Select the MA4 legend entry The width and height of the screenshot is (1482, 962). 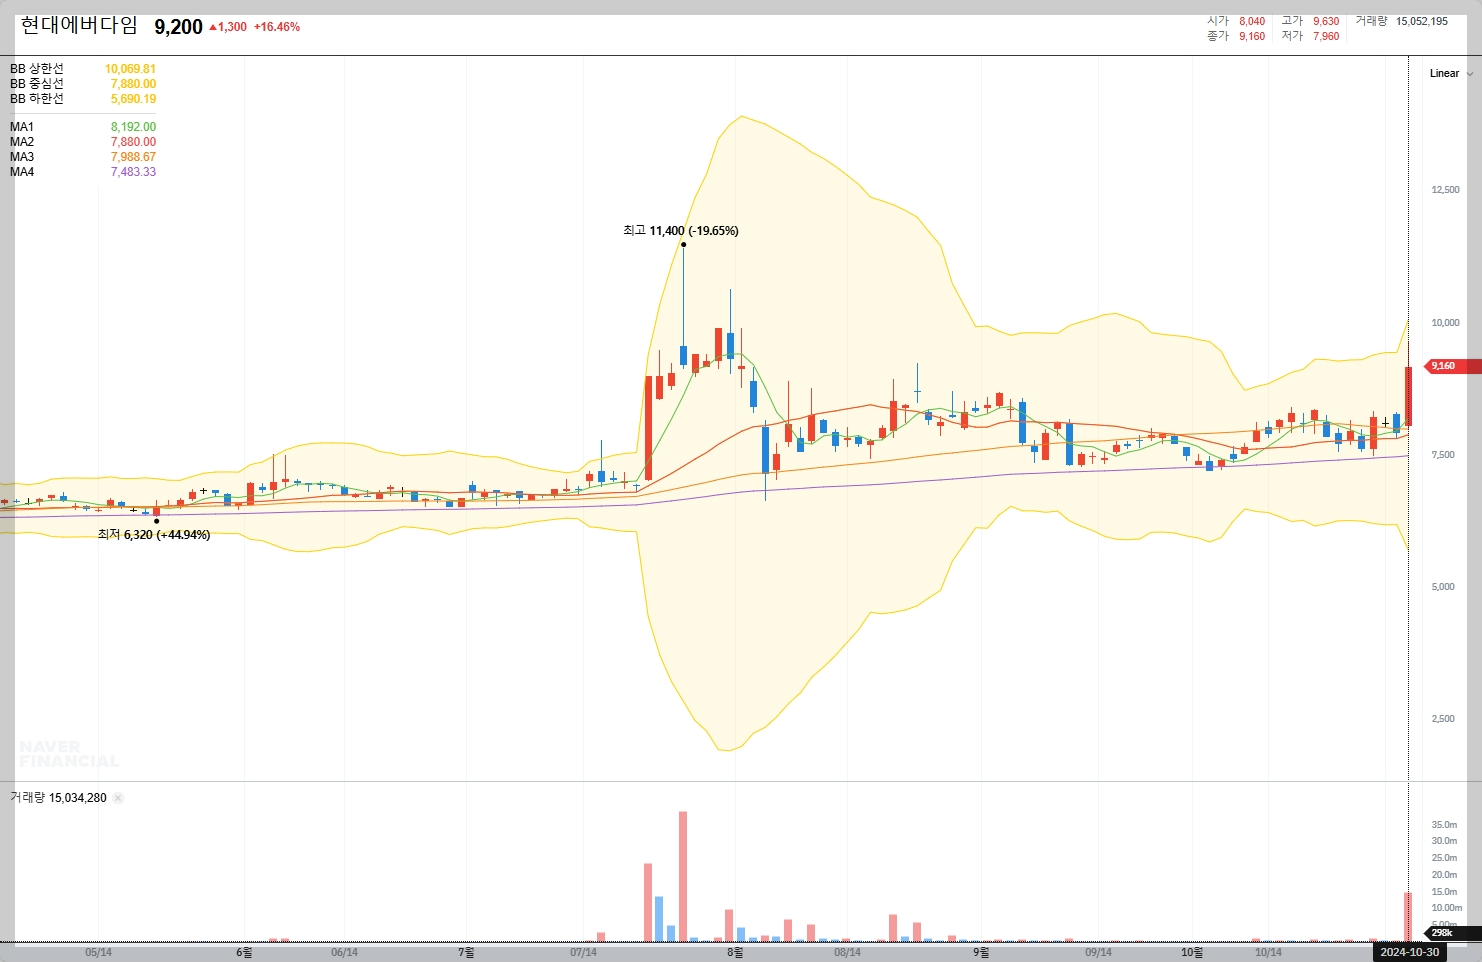pos(22,172)
